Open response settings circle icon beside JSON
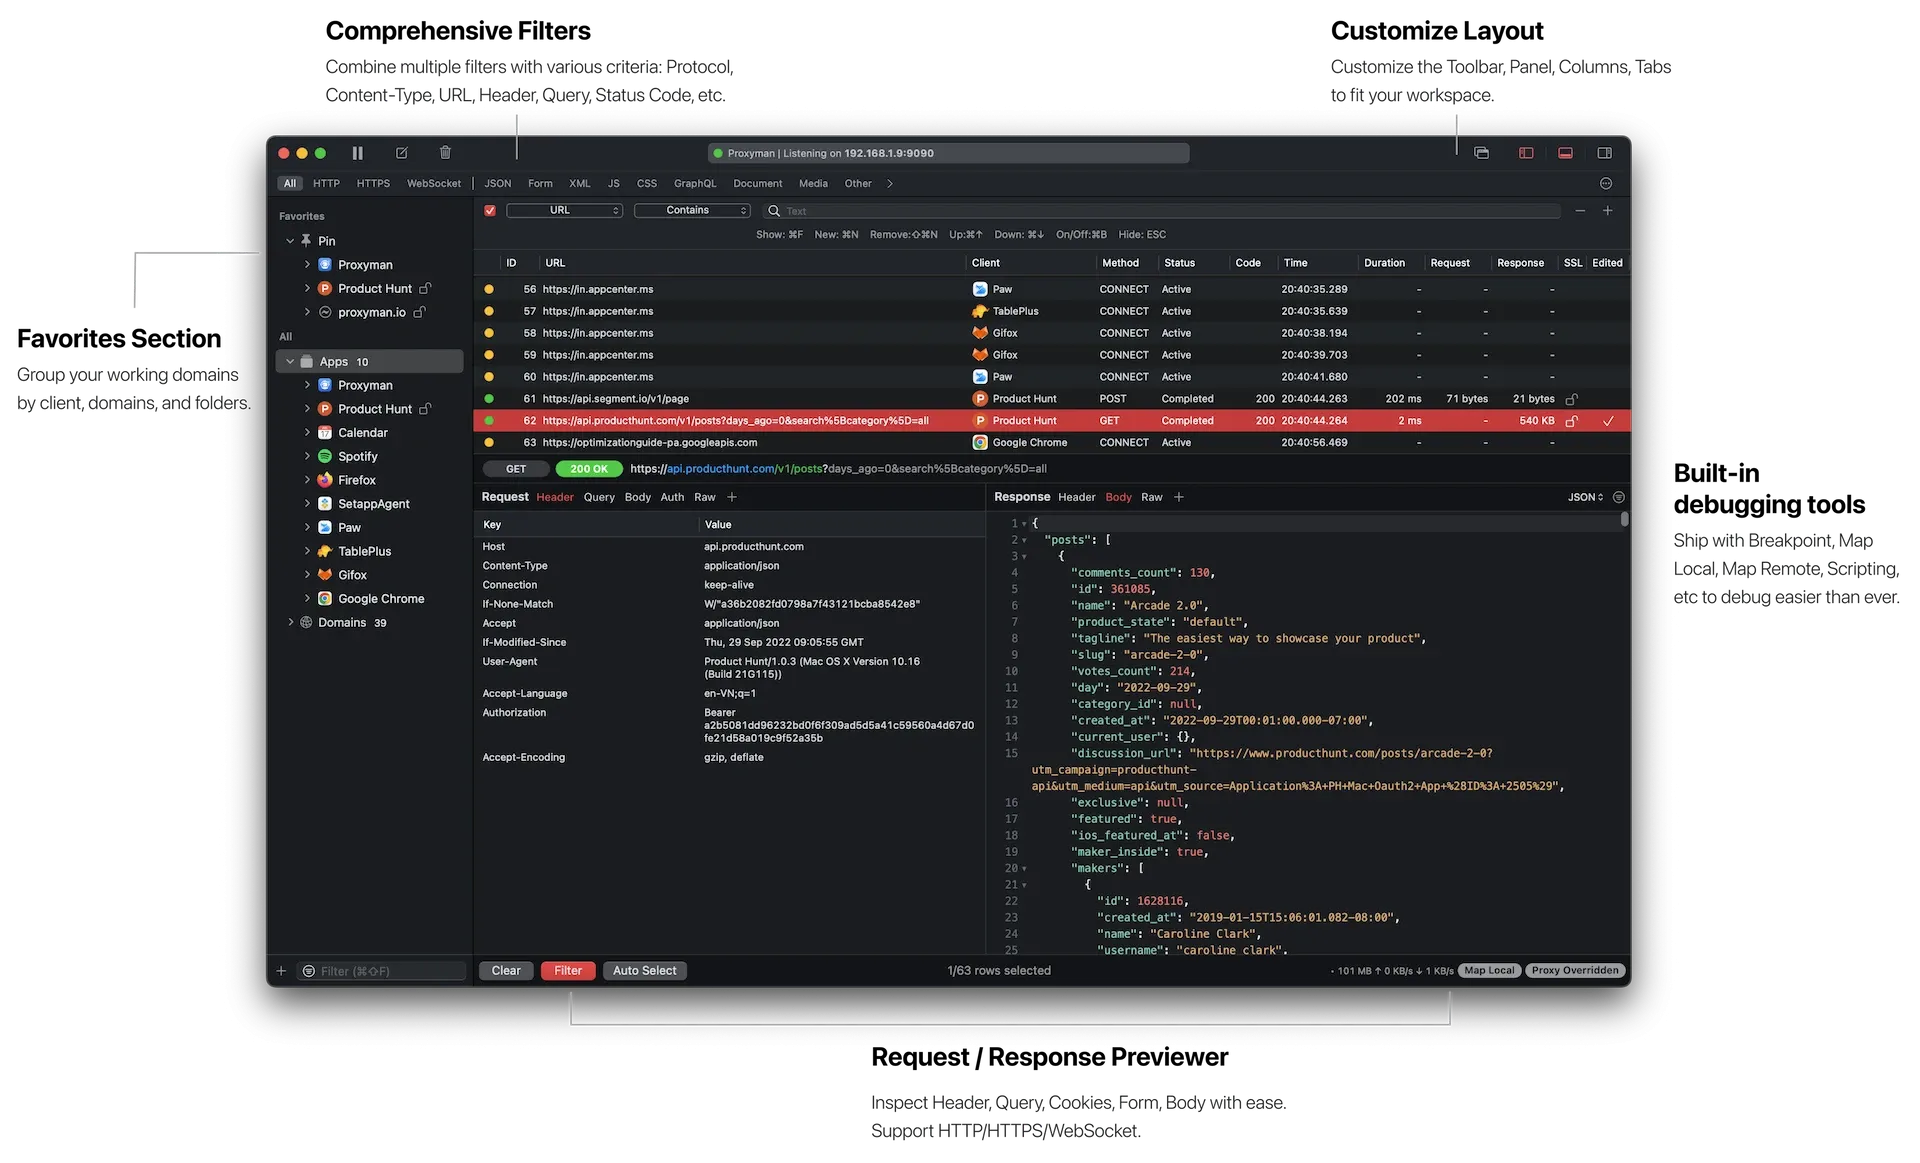The width and height of the screenshot is (1920, 1163). coord(1619,497)
